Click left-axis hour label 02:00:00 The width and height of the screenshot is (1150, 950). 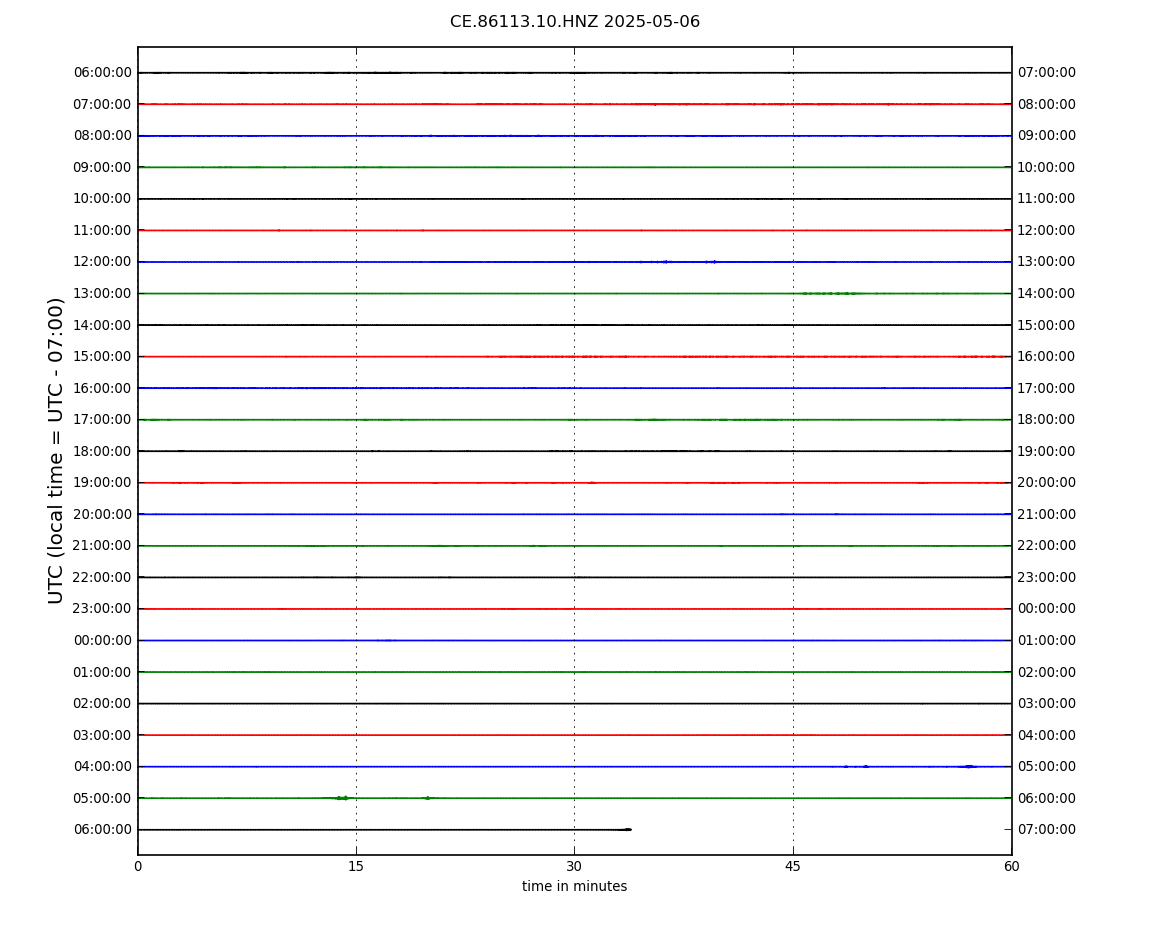tap(103, 704)
